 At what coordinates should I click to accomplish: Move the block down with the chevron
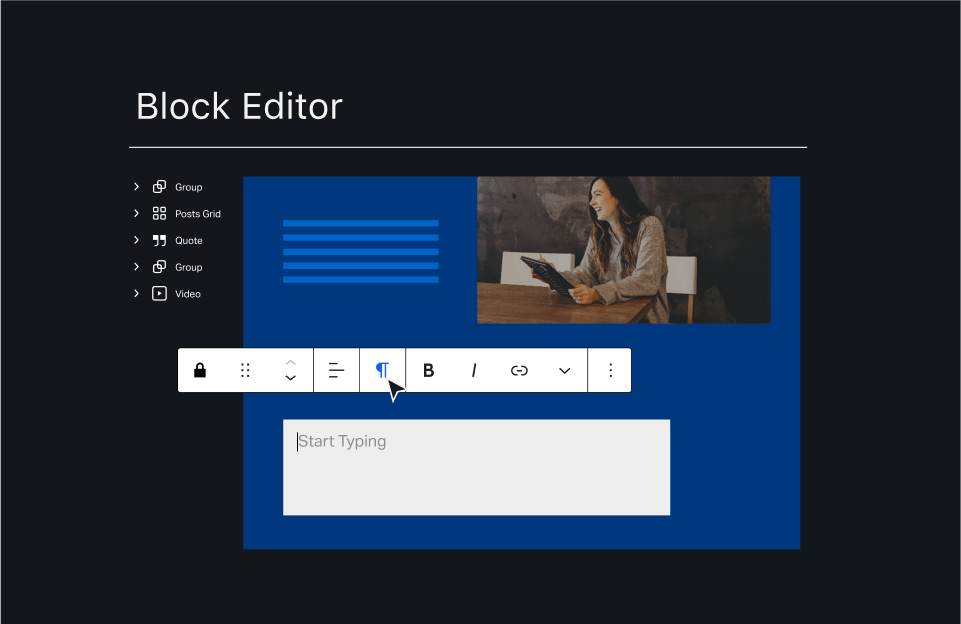coord(290,378)
